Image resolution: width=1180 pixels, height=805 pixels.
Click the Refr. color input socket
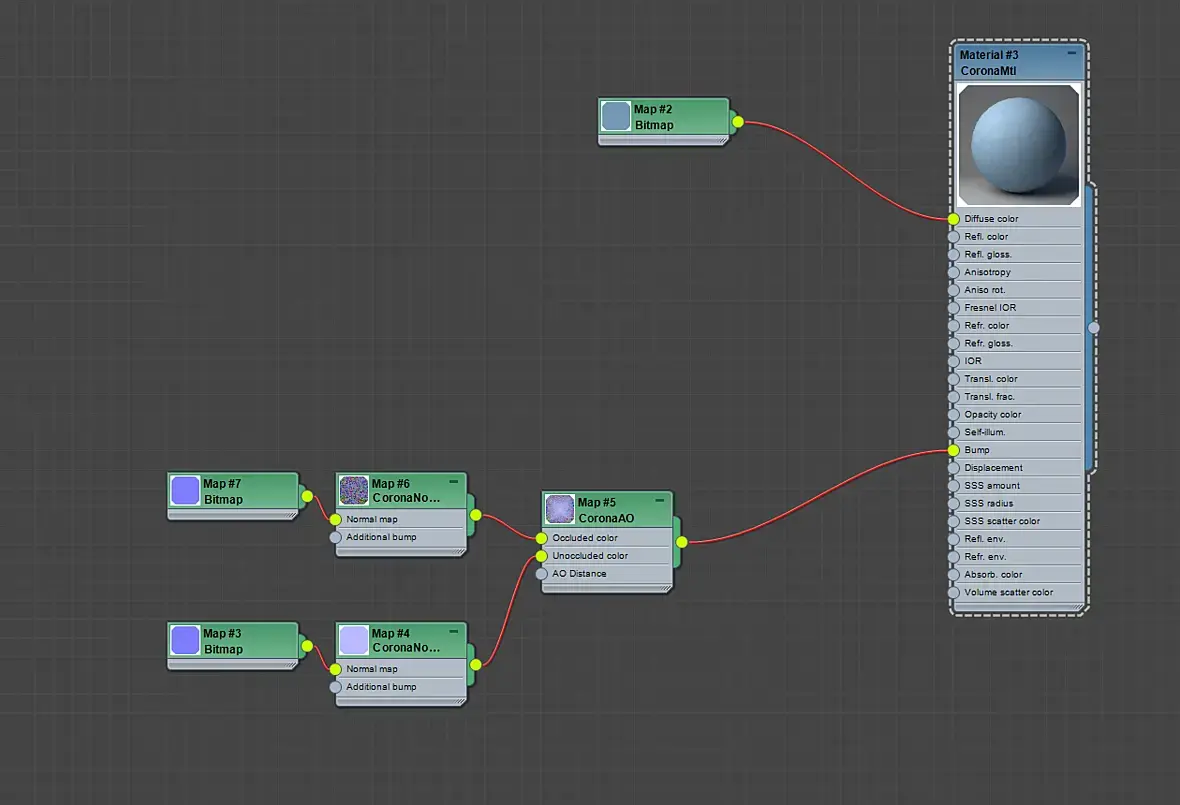(953, 326)
